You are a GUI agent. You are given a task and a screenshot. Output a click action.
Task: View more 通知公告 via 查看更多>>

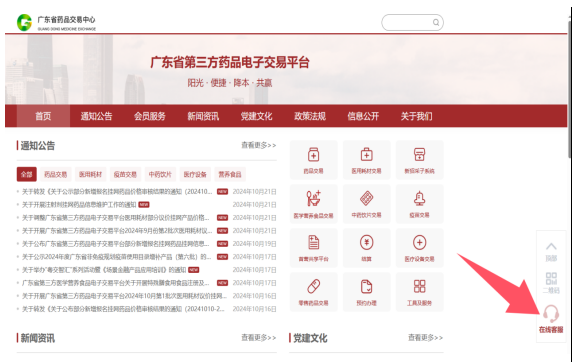258,145
